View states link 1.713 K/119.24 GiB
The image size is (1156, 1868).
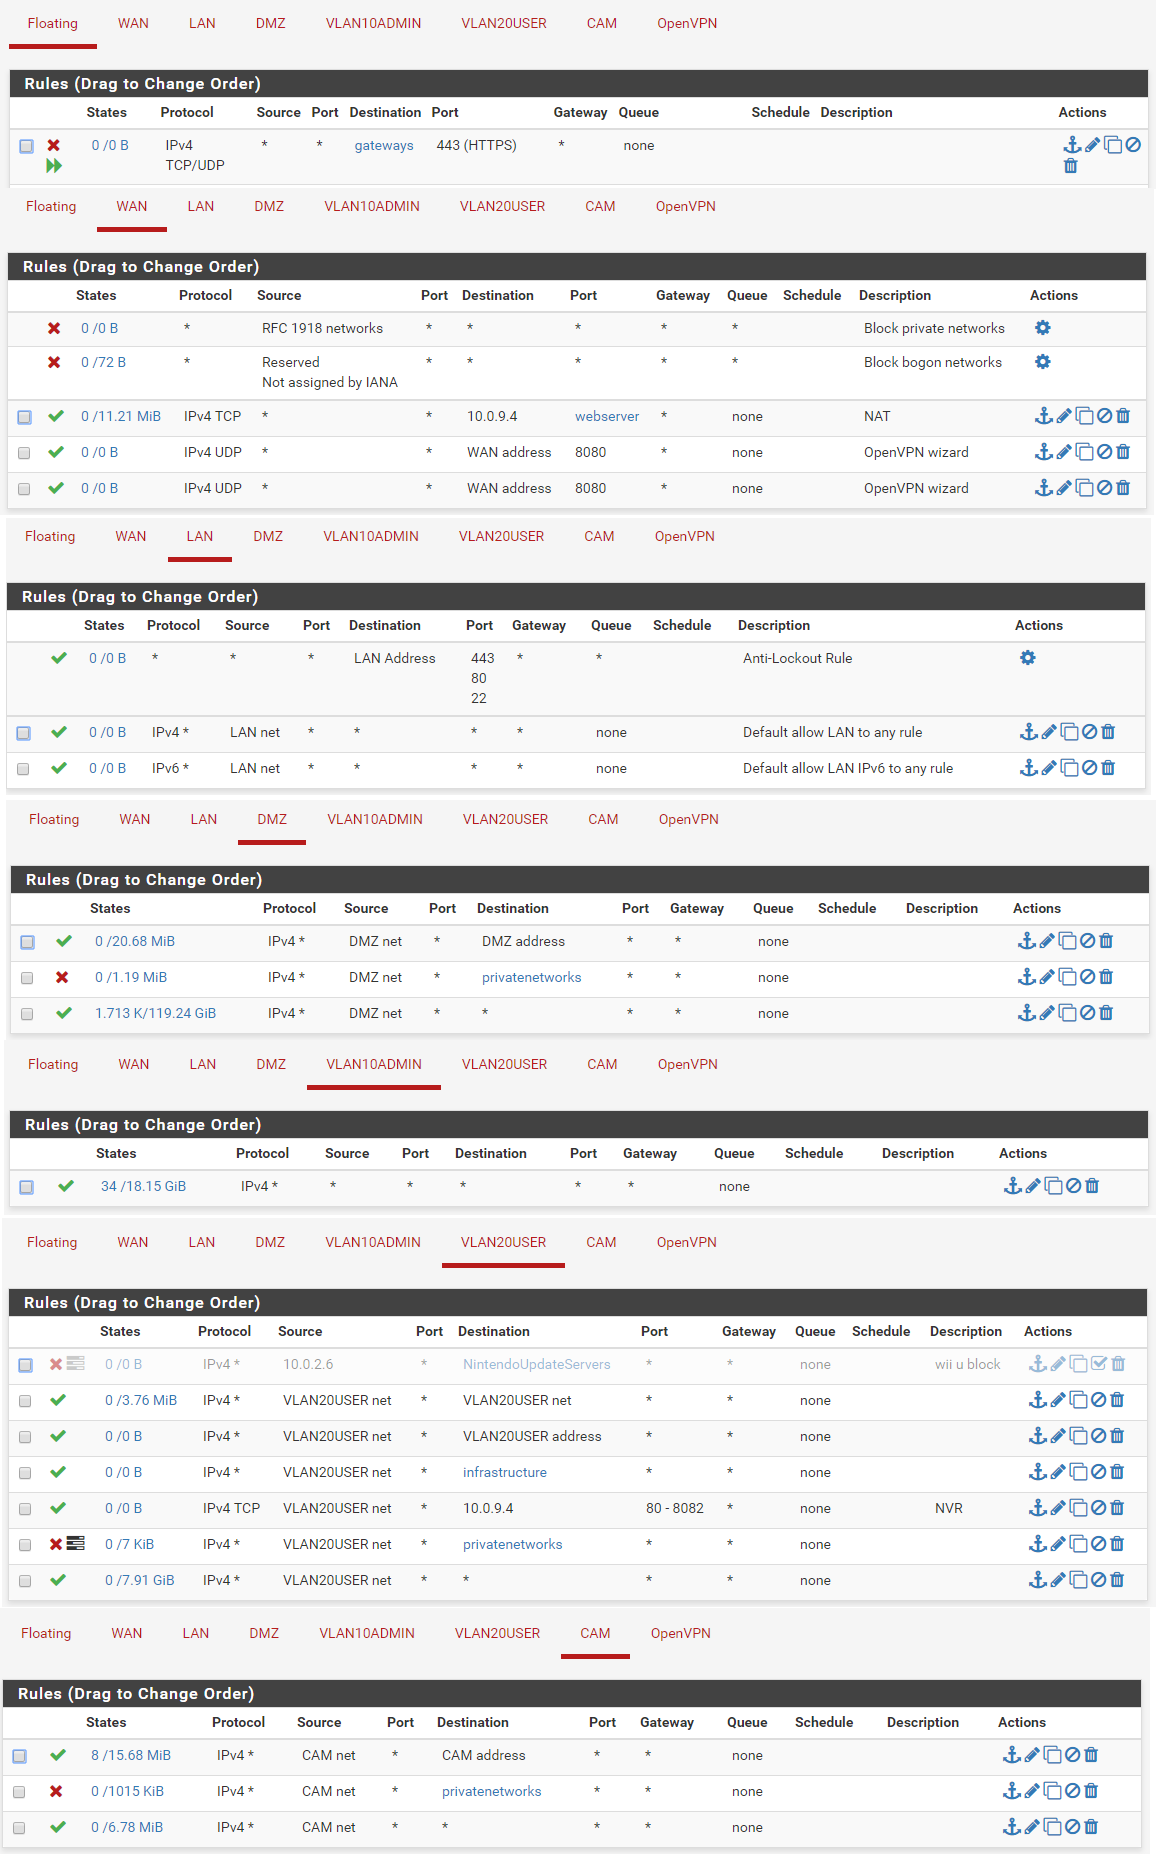[x=155, y=1013]
